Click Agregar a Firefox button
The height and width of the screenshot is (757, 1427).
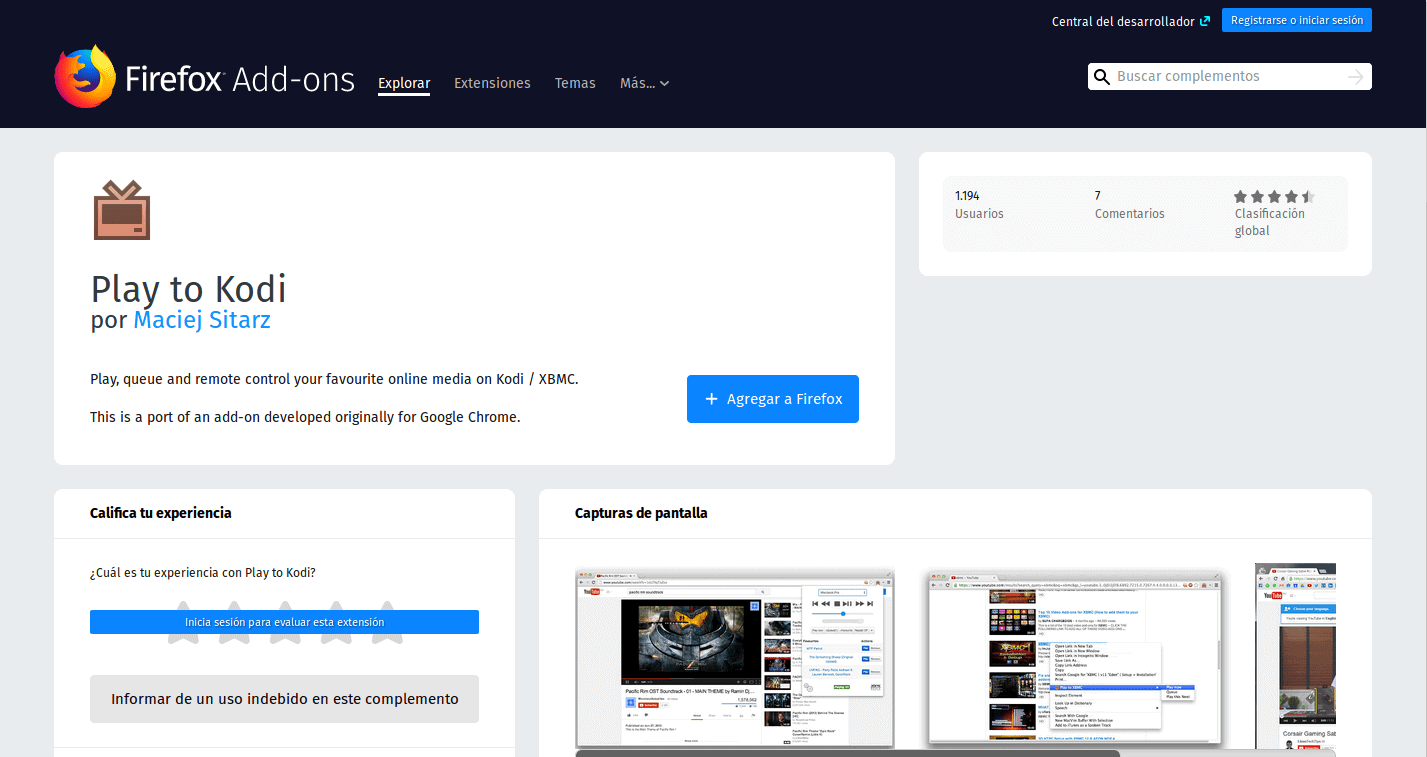(773, 399)
